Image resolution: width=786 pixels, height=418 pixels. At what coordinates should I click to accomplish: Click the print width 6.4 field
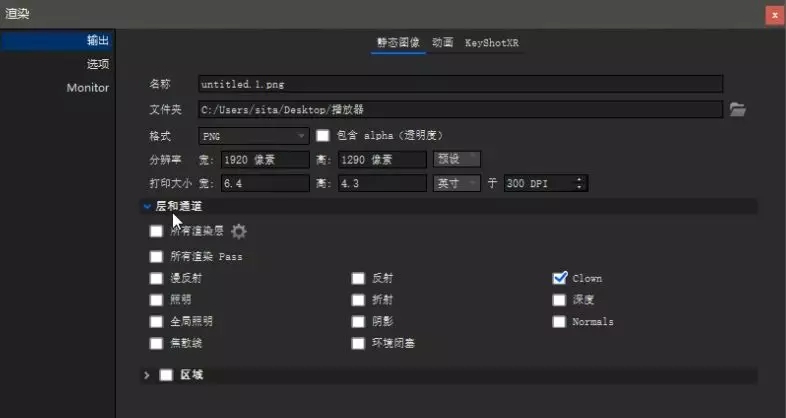tap(265, 183)
